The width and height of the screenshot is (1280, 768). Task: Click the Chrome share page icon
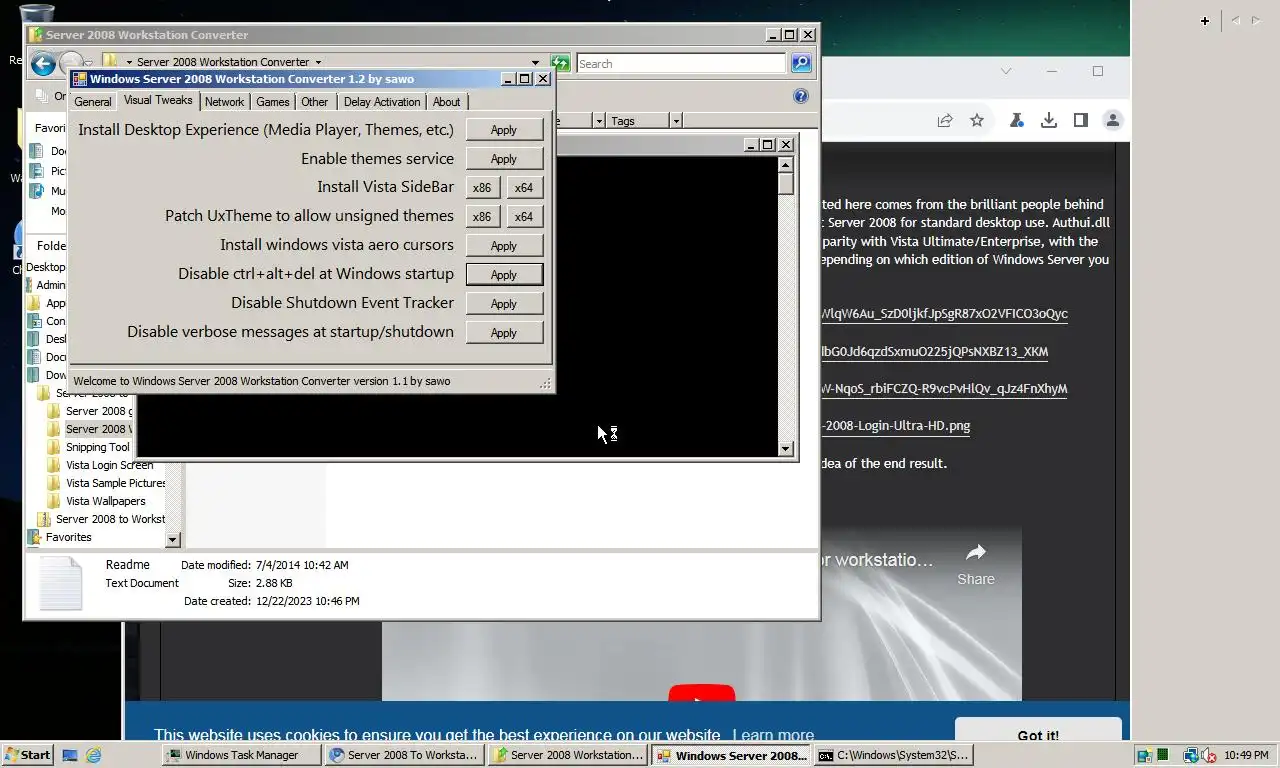point(945,120)
